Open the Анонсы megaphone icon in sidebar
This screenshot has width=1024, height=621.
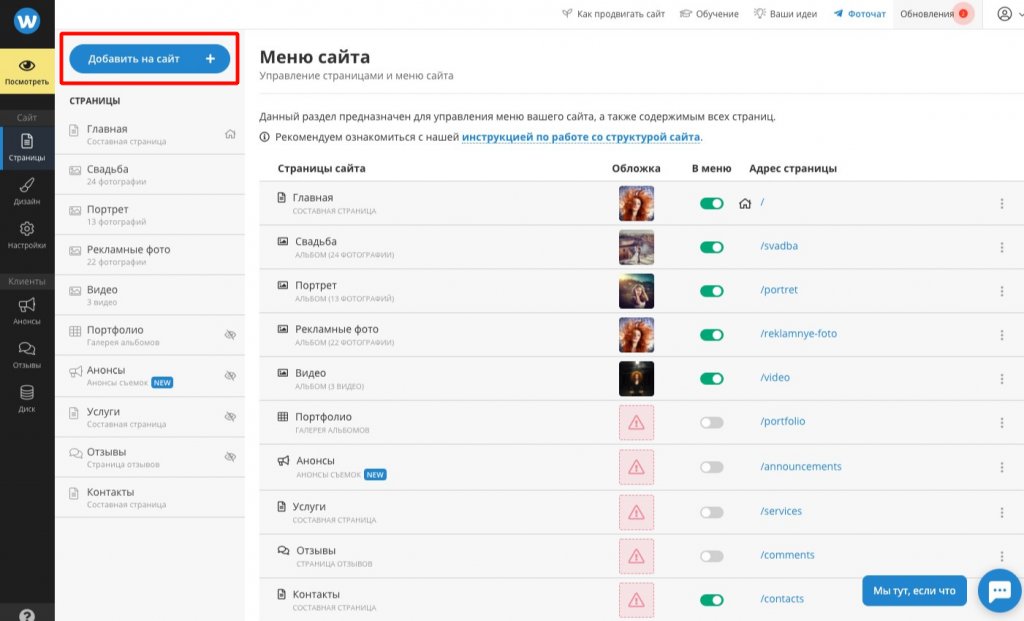click(27, 305)
